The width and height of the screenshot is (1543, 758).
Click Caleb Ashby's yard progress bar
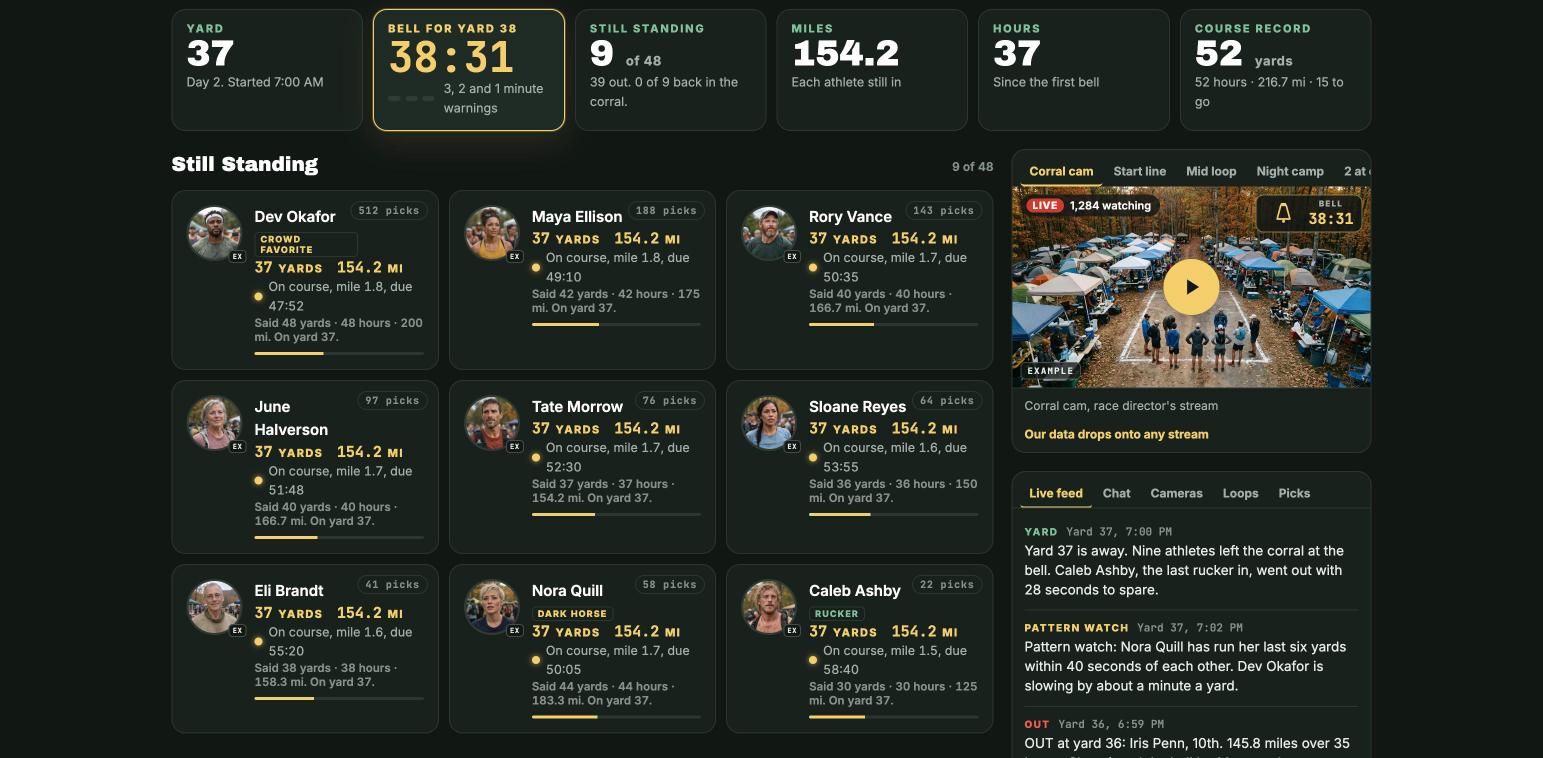893,717
